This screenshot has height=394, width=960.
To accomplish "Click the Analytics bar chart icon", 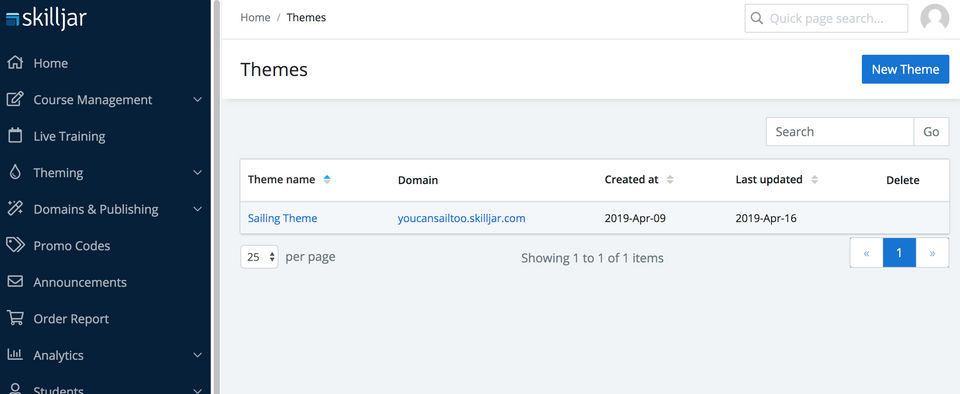I will click(x=15, y=355).
